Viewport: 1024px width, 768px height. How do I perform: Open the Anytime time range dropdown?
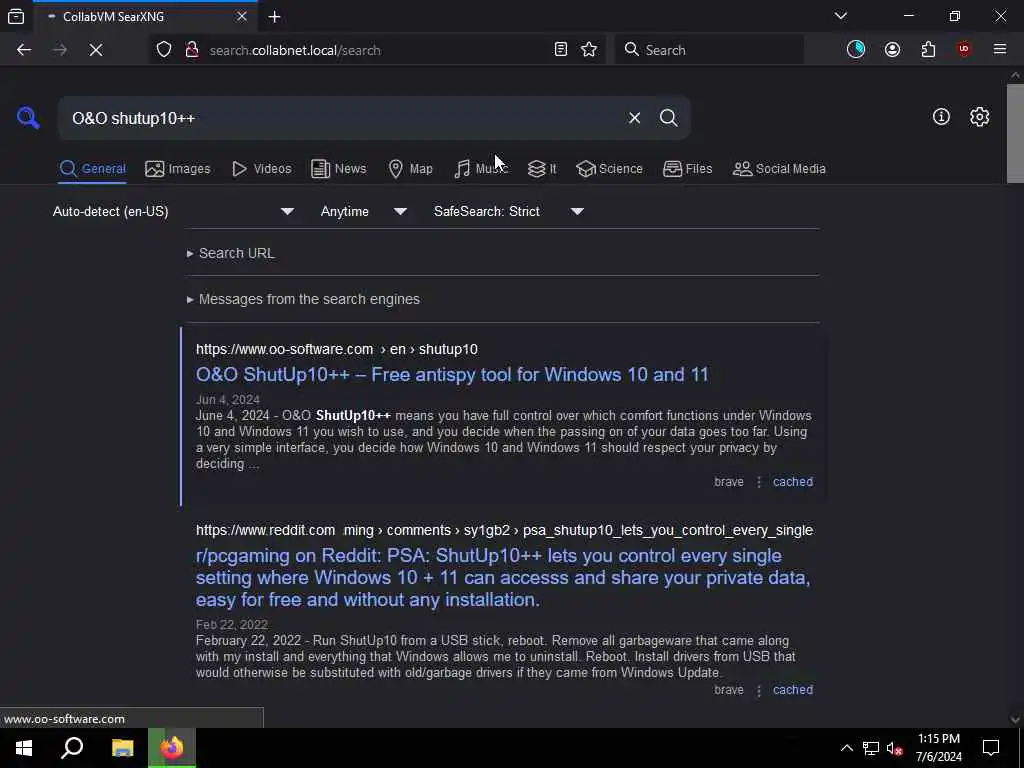364,212
